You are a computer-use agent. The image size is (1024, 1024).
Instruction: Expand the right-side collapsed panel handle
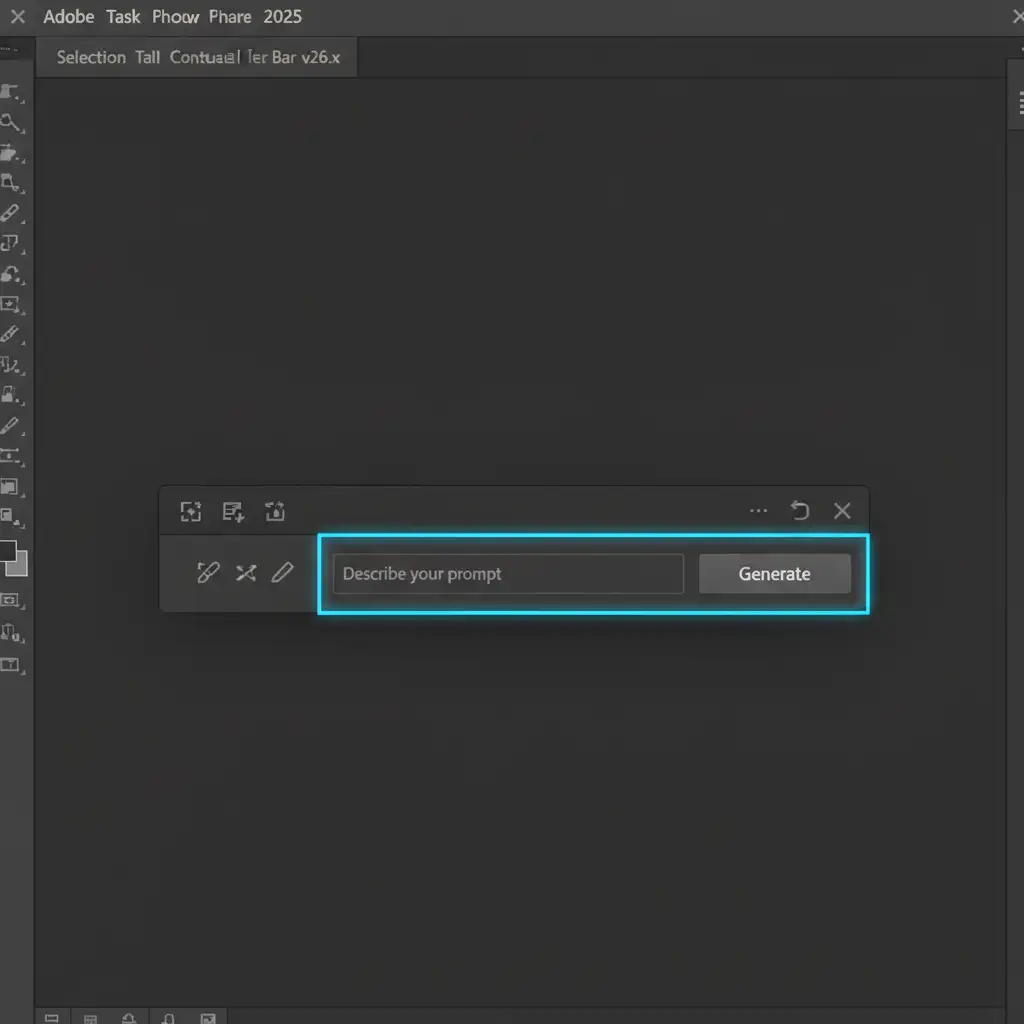pyautogui.click(x=1020, y=102)
